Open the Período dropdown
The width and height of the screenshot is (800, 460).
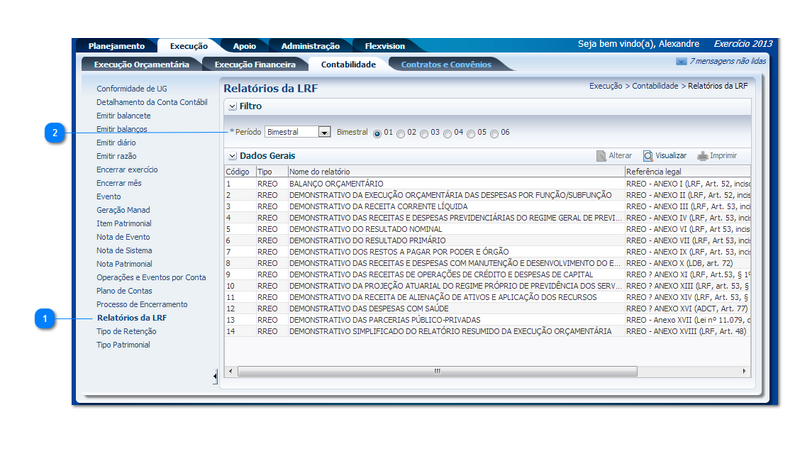point(324,132)
